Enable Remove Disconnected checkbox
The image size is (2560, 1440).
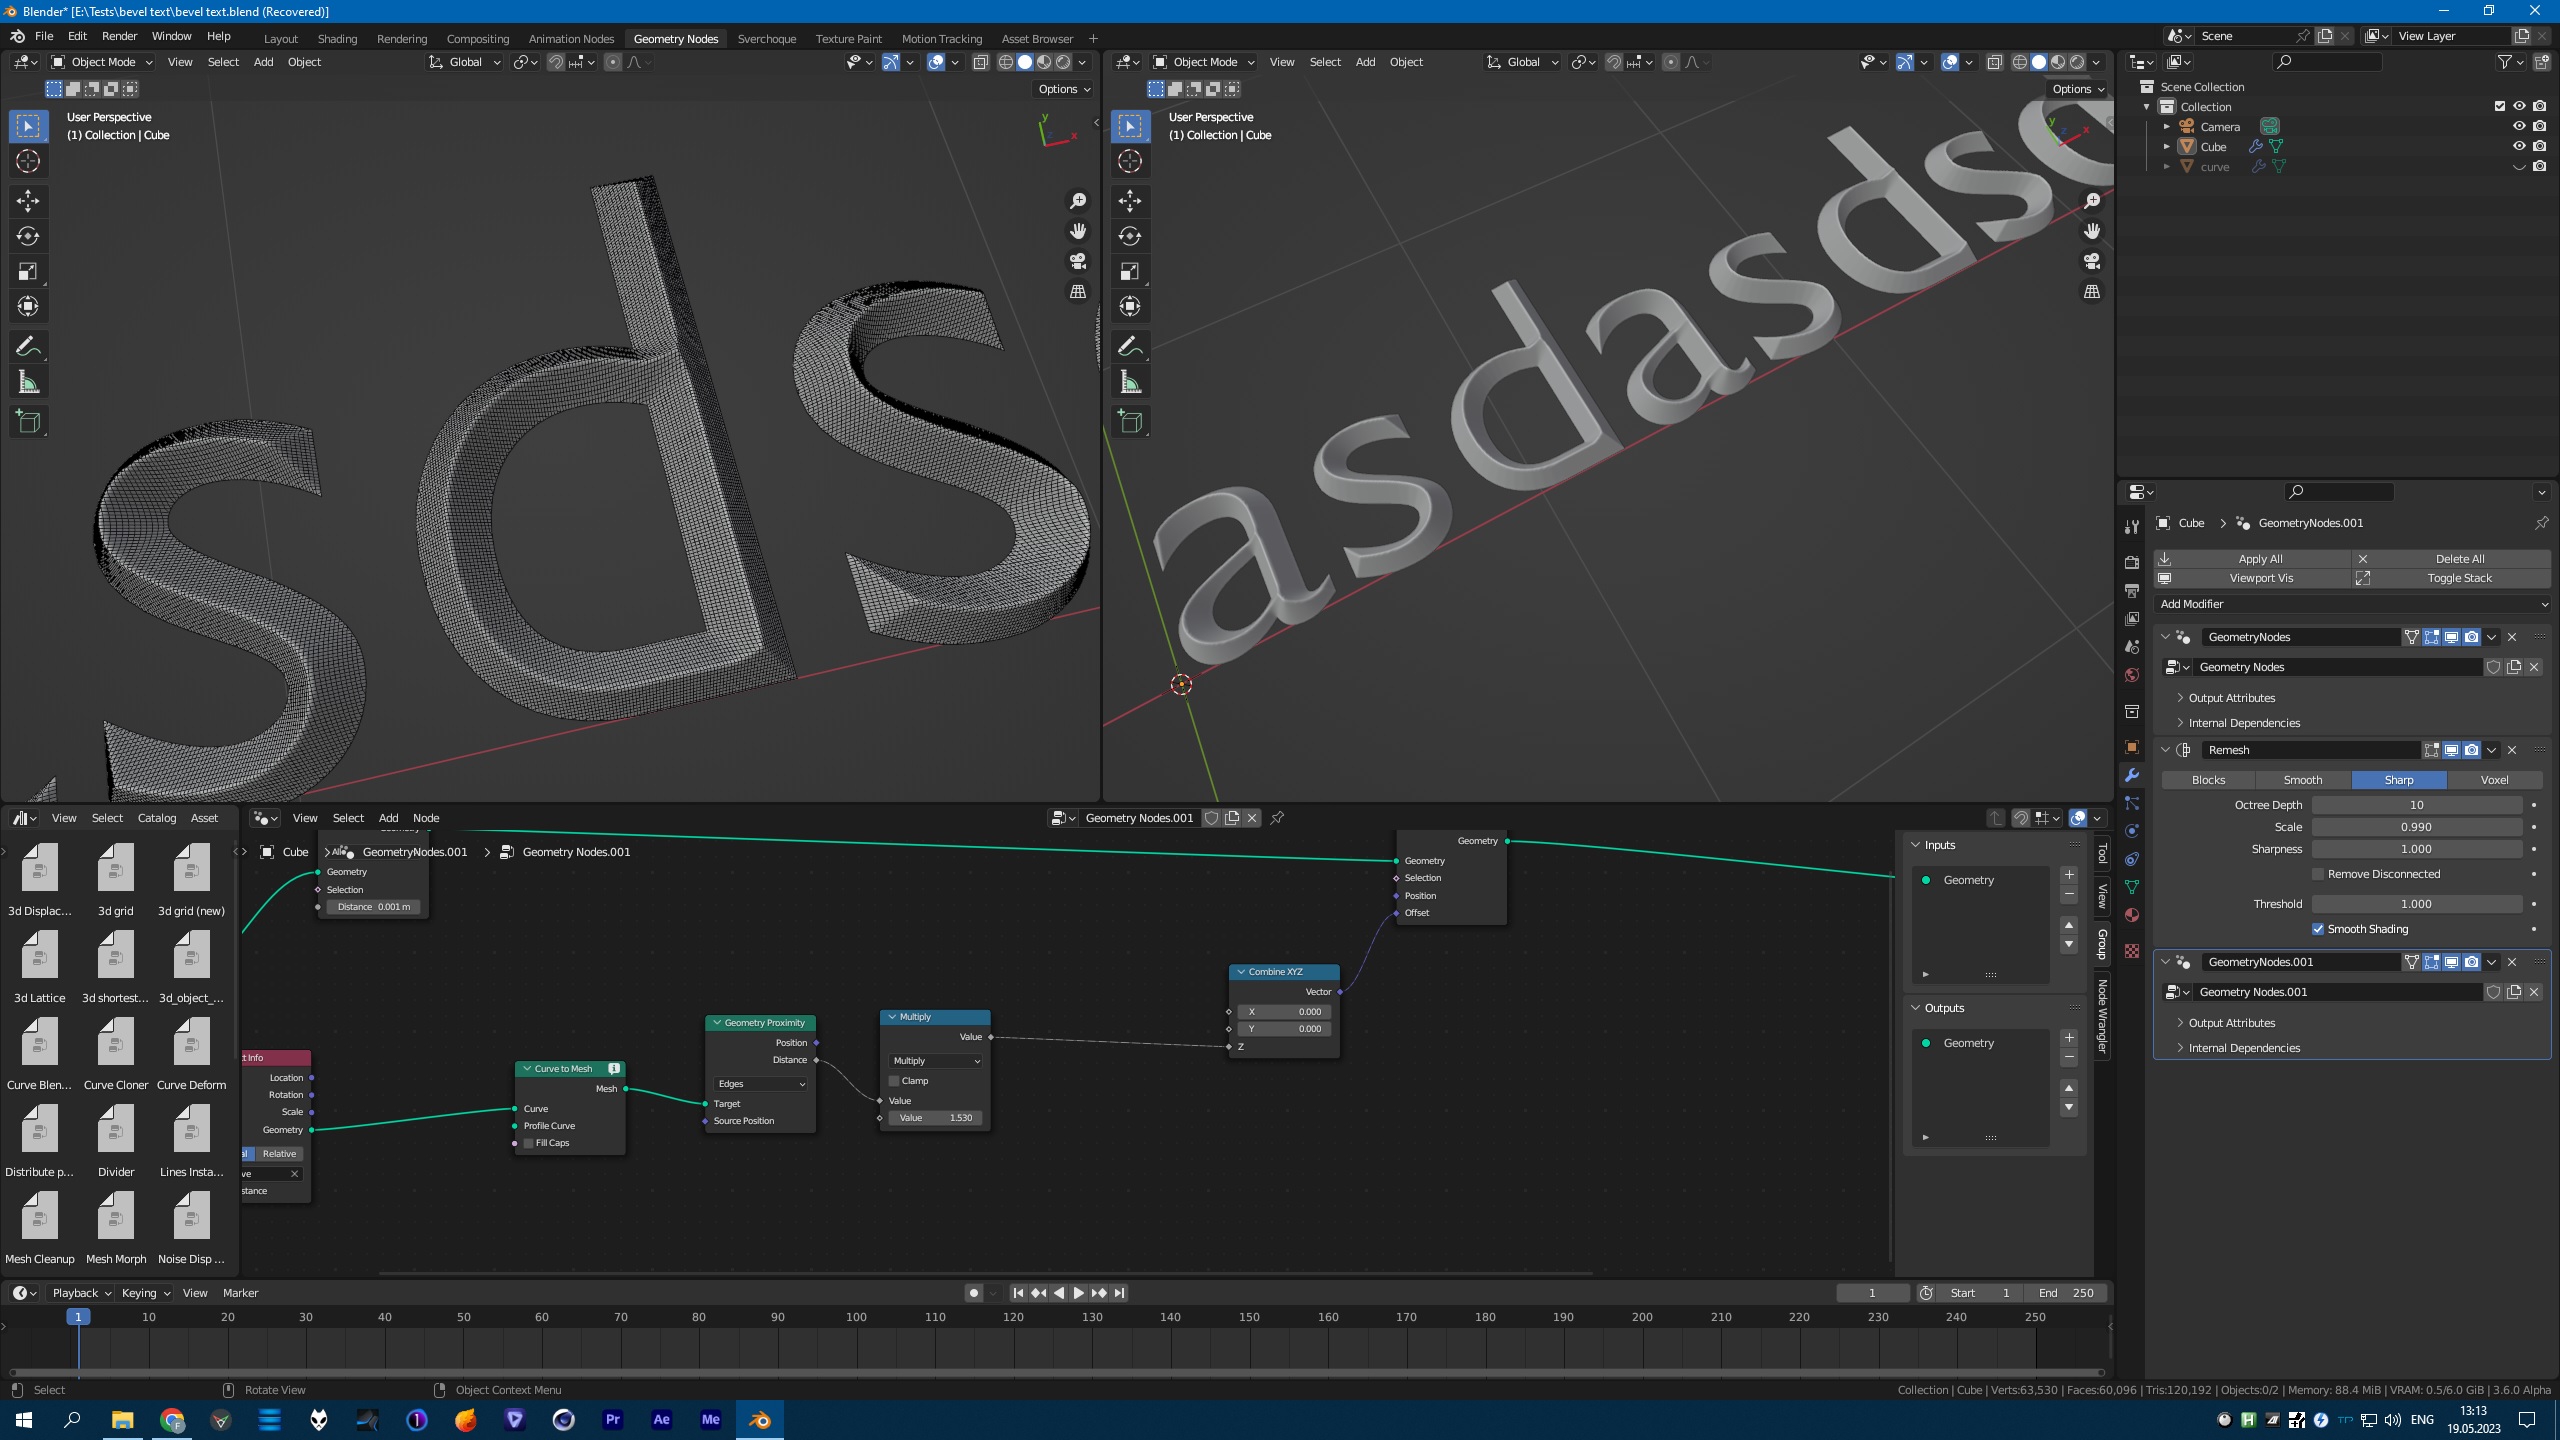coord(2318,874)
